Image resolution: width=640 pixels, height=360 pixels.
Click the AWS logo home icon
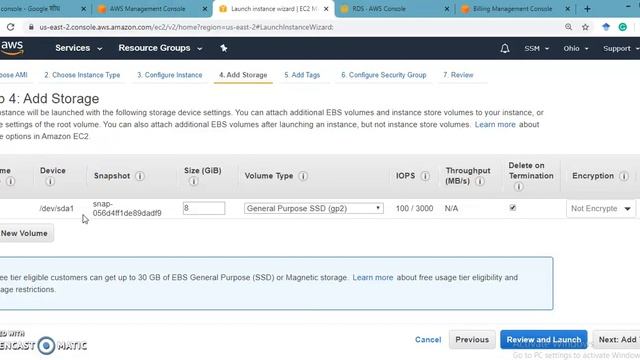point(12,48)
